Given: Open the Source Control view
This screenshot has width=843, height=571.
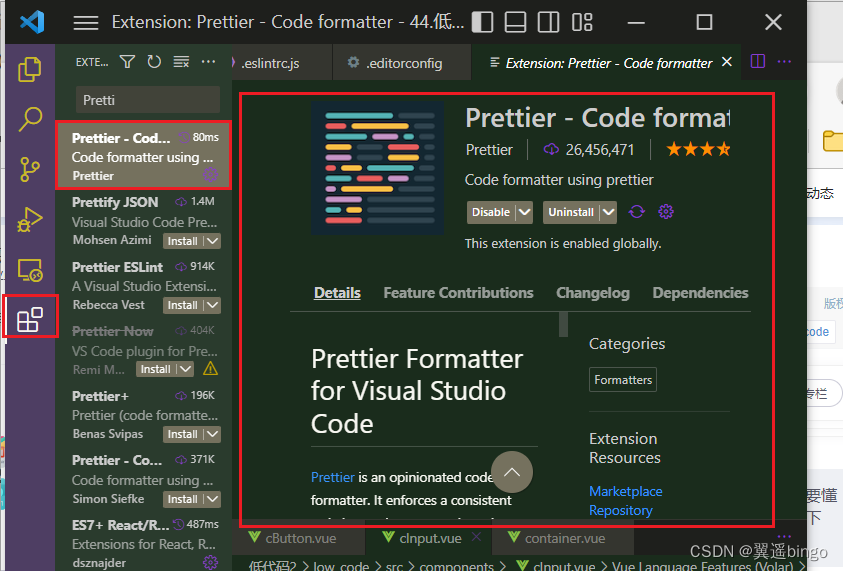Looking at the screenshot, I should pos(30,169).
